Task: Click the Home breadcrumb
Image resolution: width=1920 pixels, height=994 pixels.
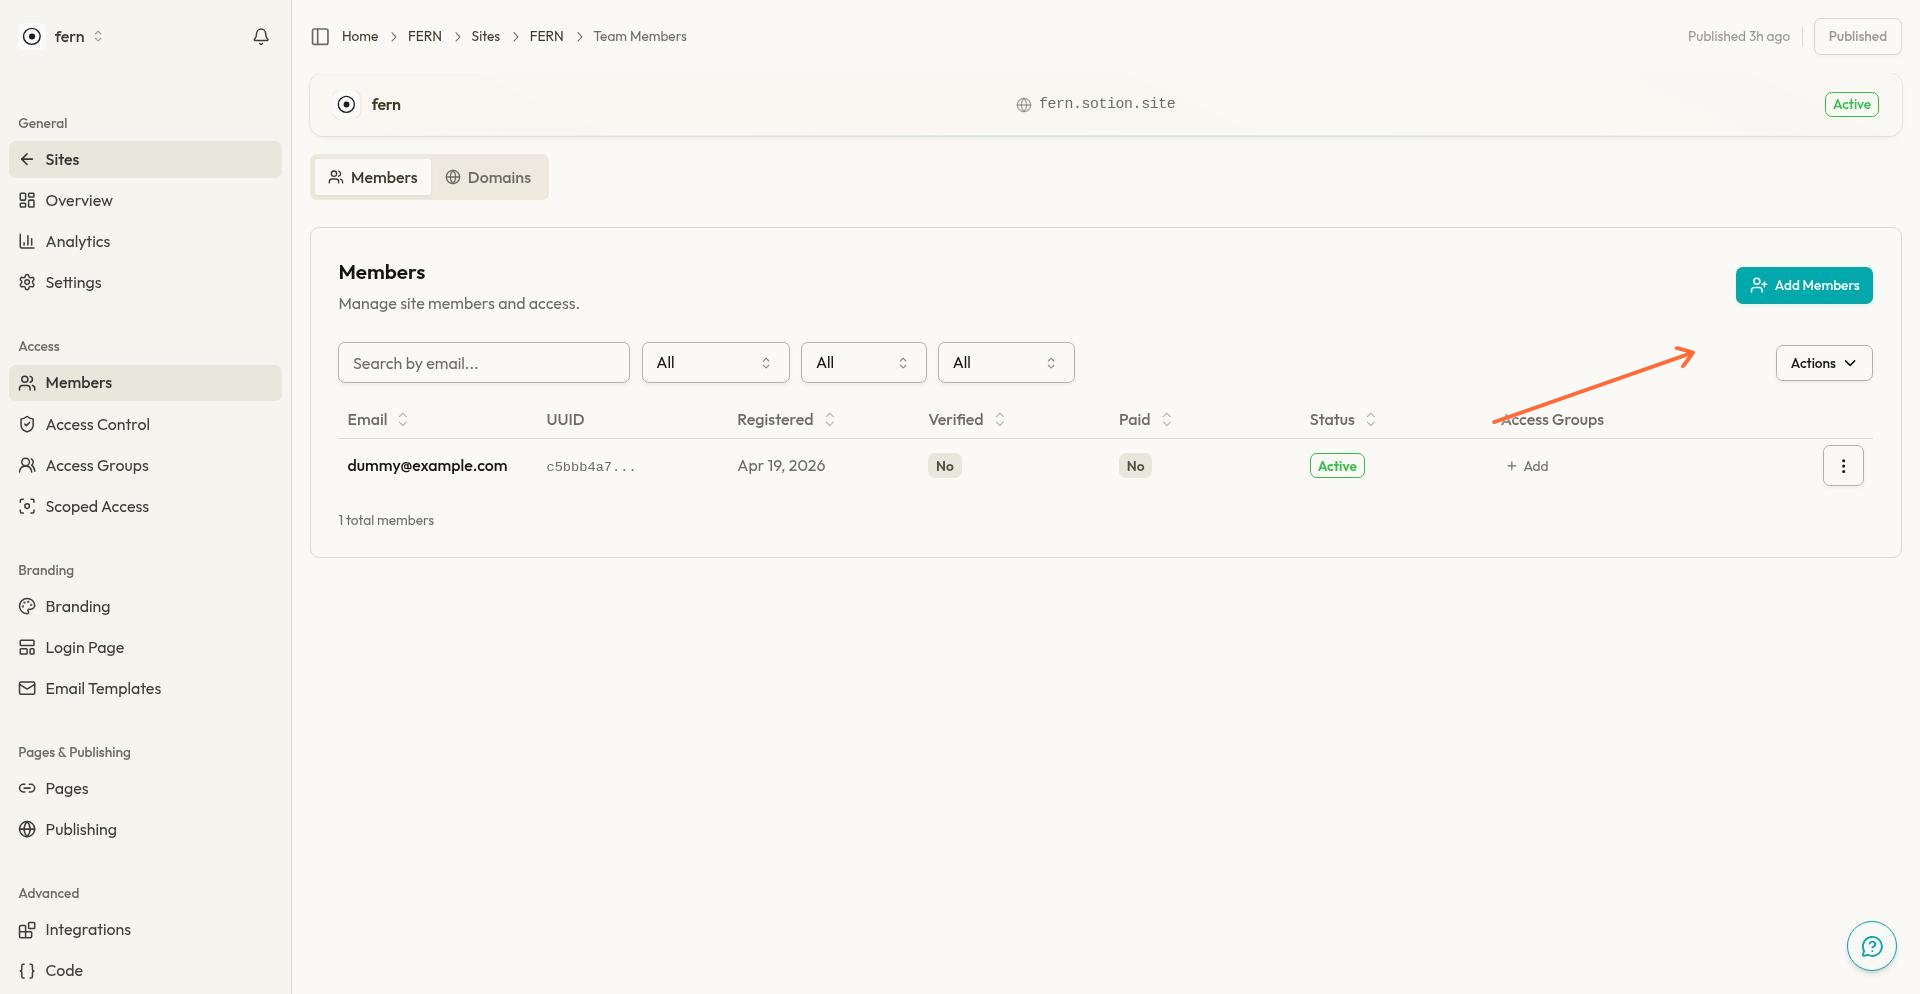Action: point(360,36)
